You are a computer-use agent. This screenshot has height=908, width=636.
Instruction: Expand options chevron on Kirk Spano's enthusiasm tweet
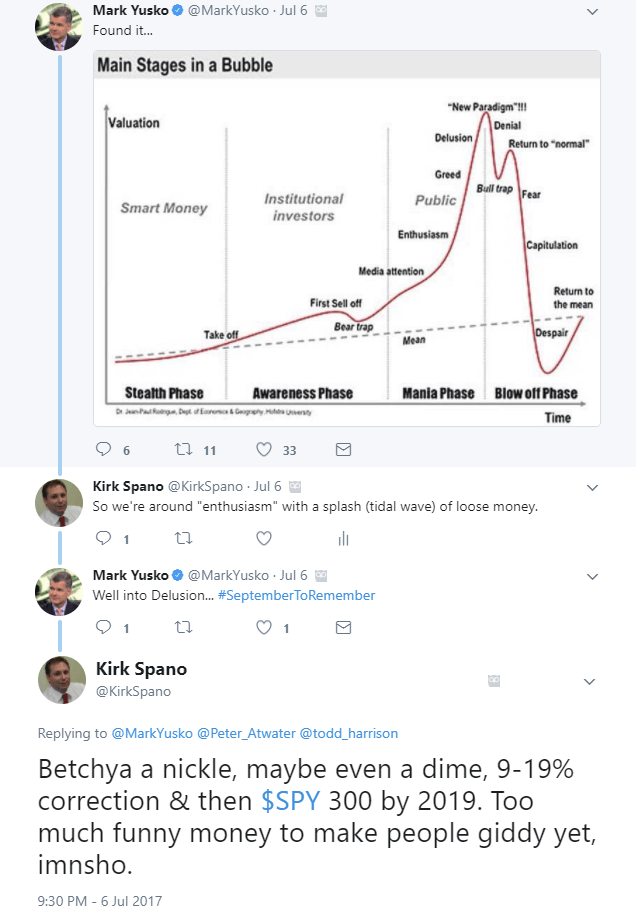click(x=592, y=488)
